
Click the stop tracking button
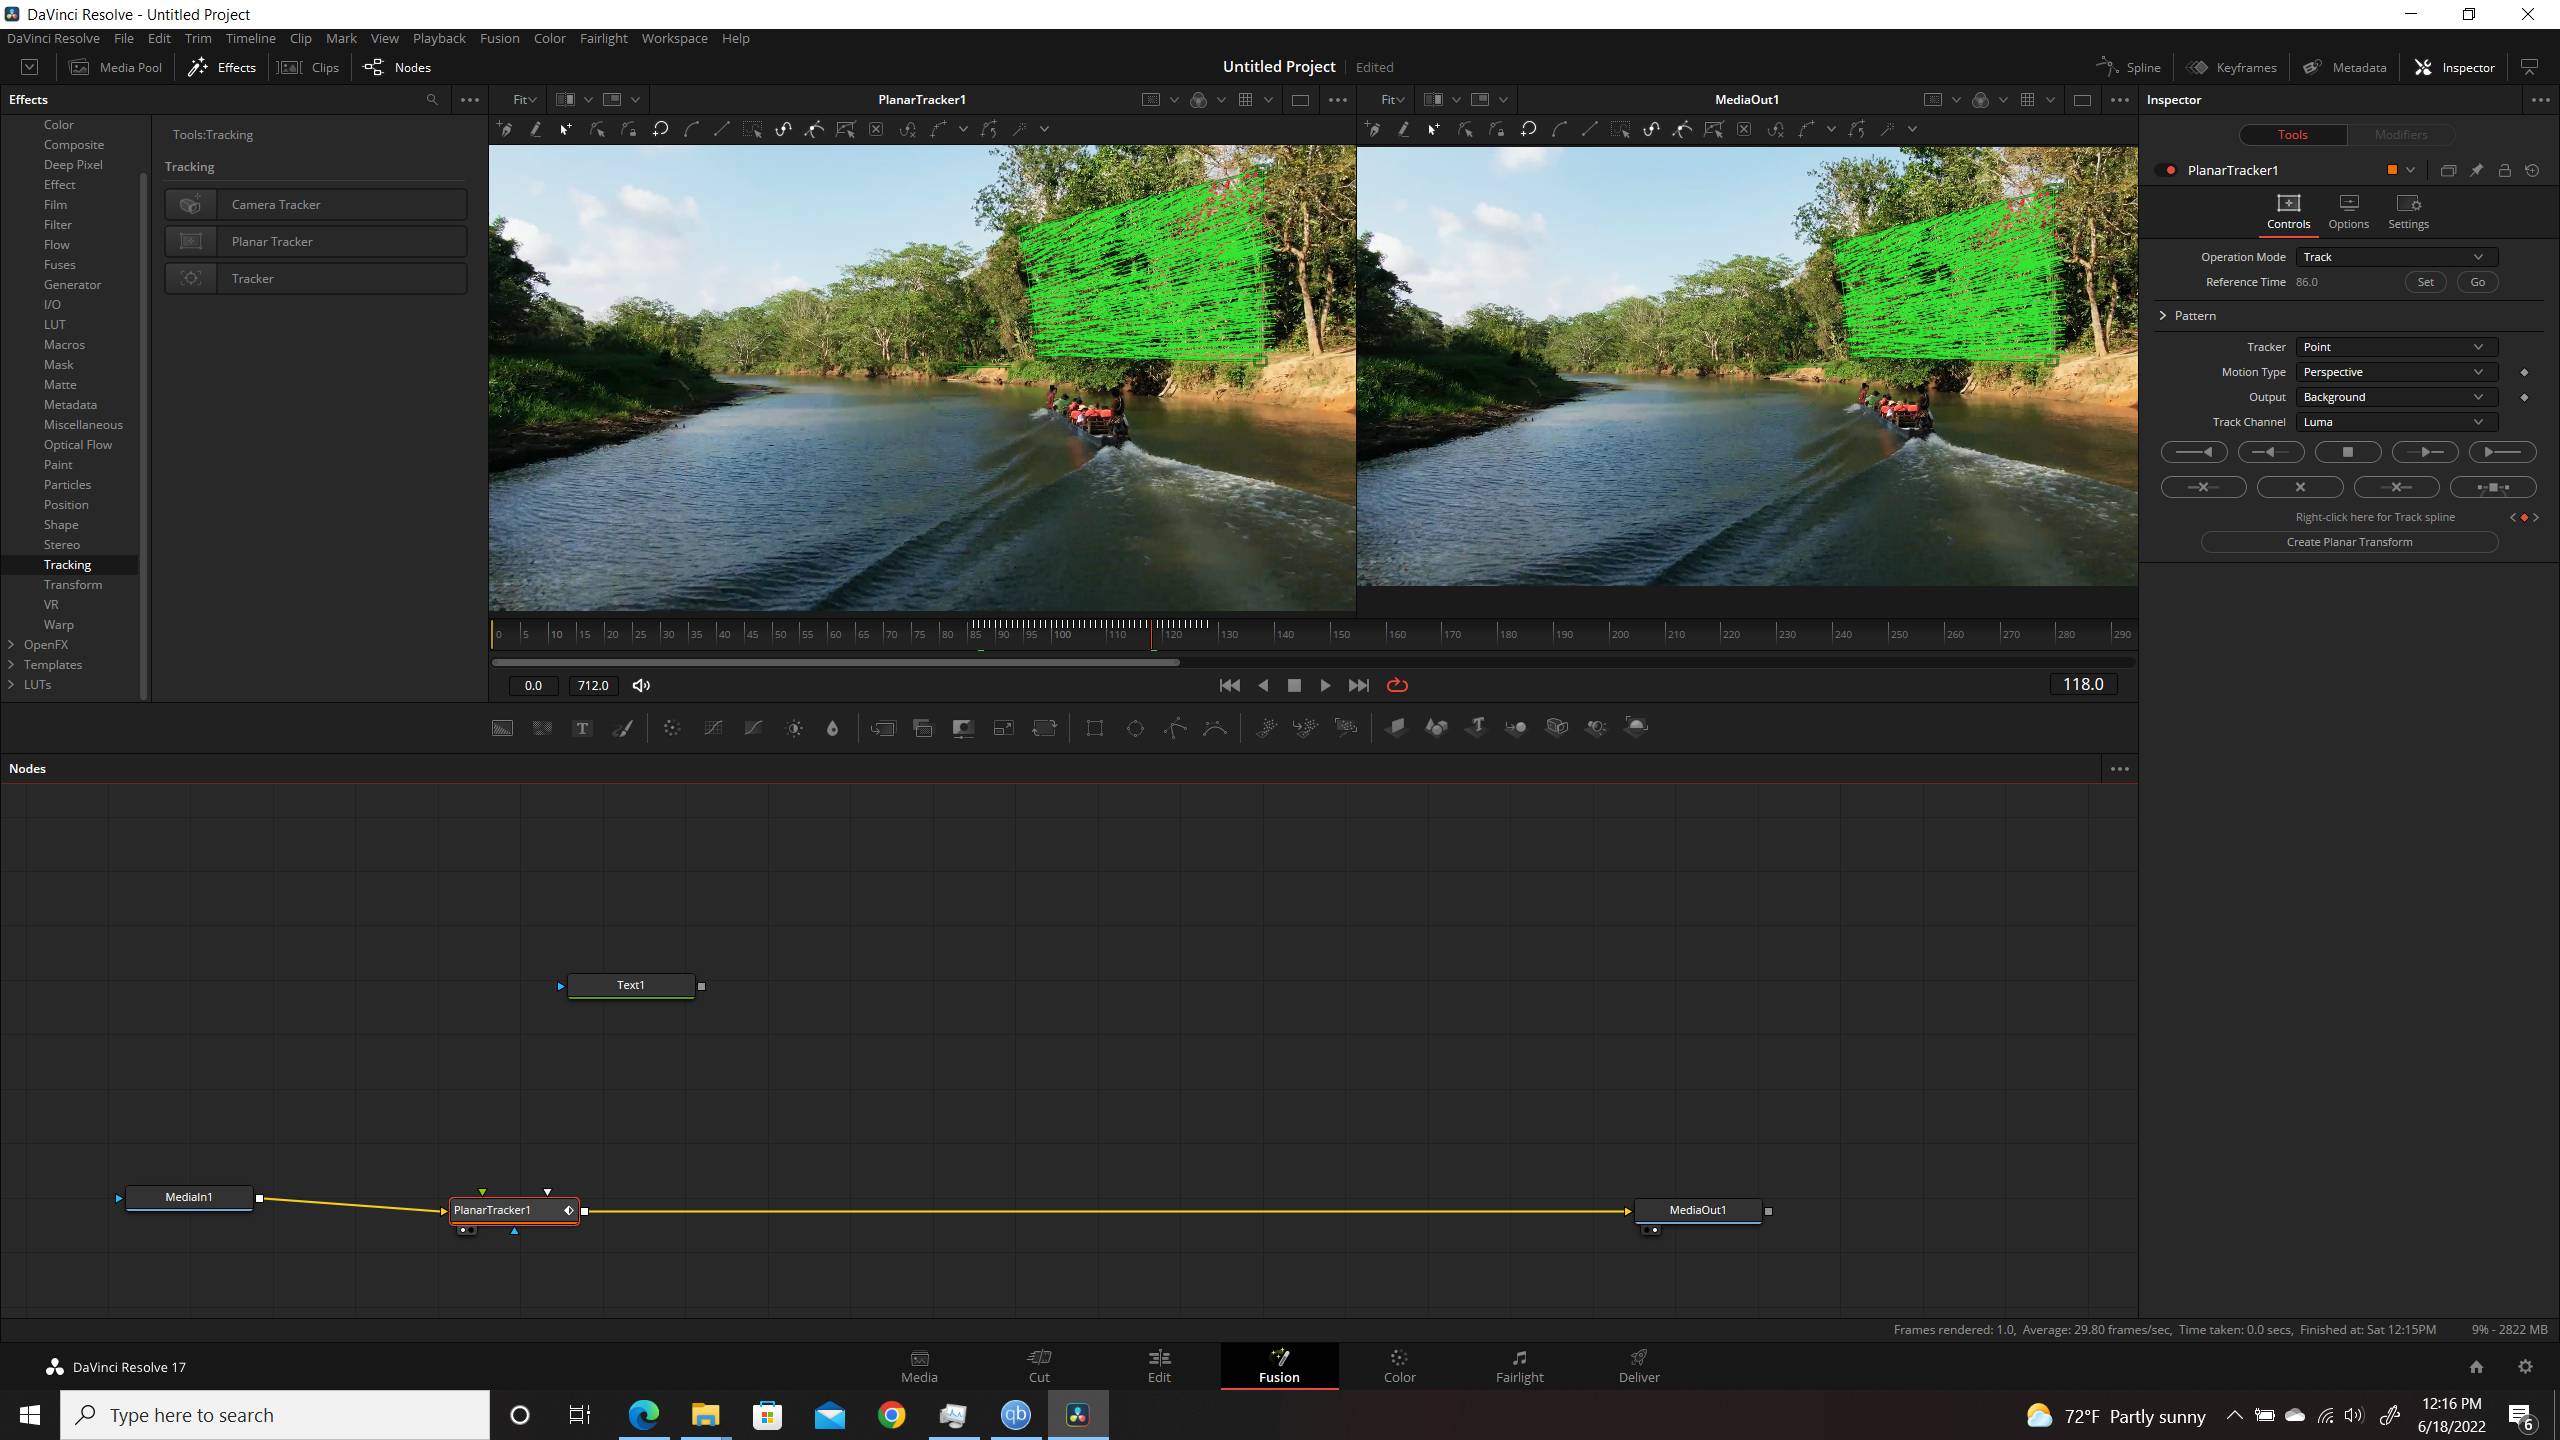[2347, 453]
